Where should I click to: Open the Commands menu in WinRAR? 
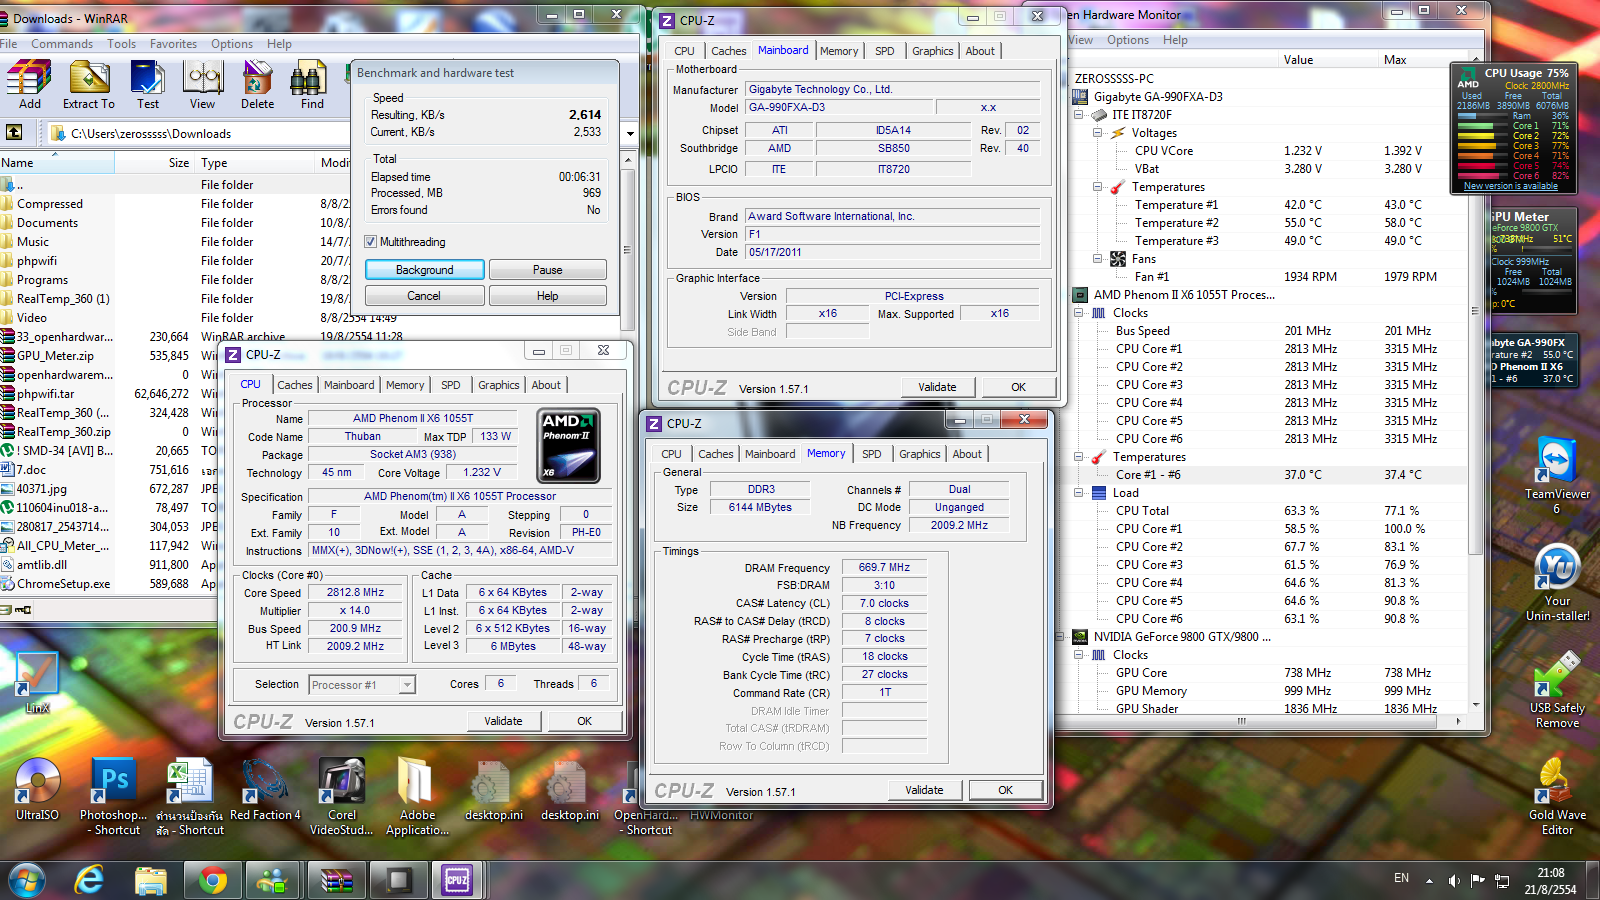tap(62, 44)
